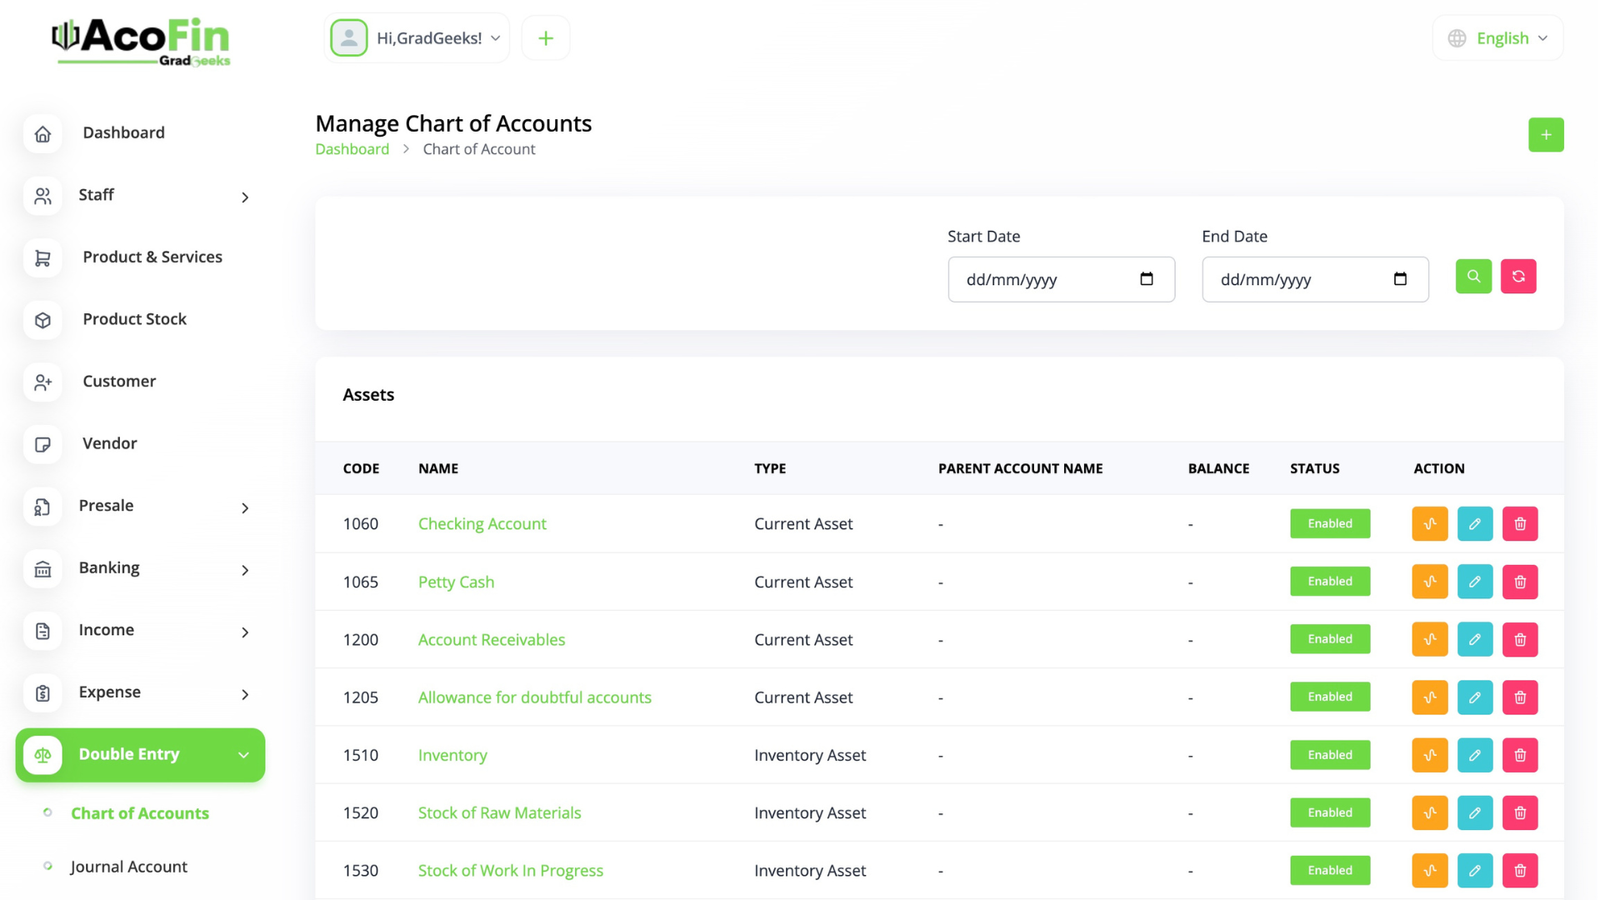Delete the Account Receivables row
This screenshot has height=900, width=1600.
pyautogui.click(x=1519, y=640)
